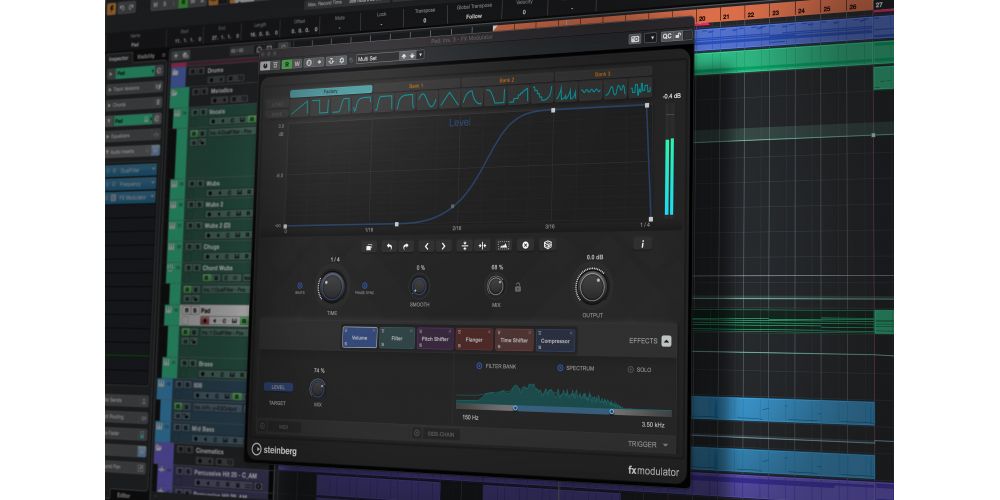Select the spiky sawtooth burst preset shape
Screen dimensions: 1000x500
(x=566, y=92)
